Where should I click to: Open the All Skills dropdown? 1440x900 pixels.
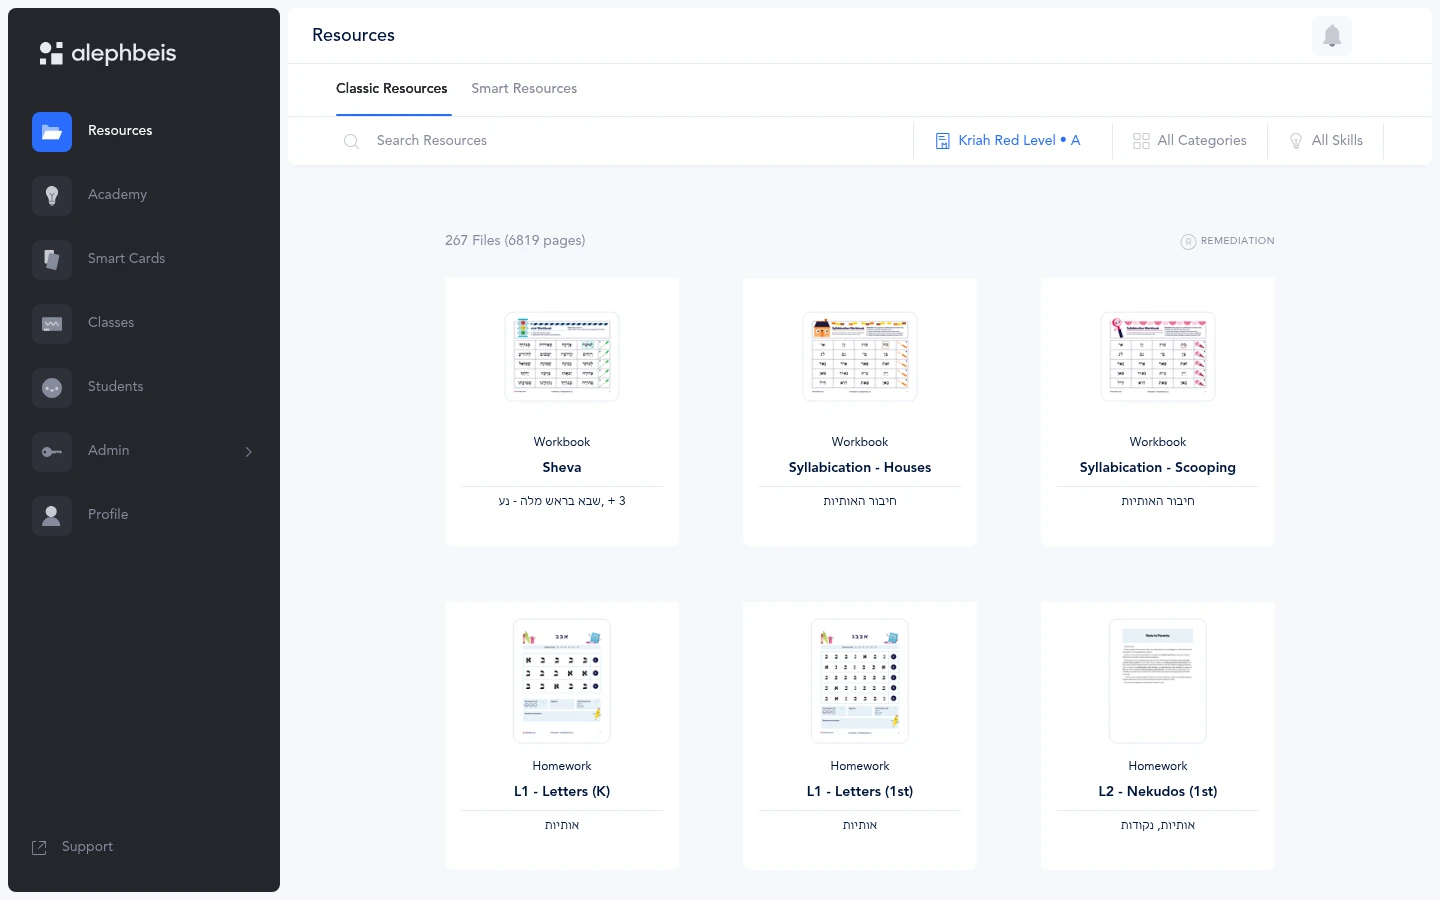pos(1326,141)
